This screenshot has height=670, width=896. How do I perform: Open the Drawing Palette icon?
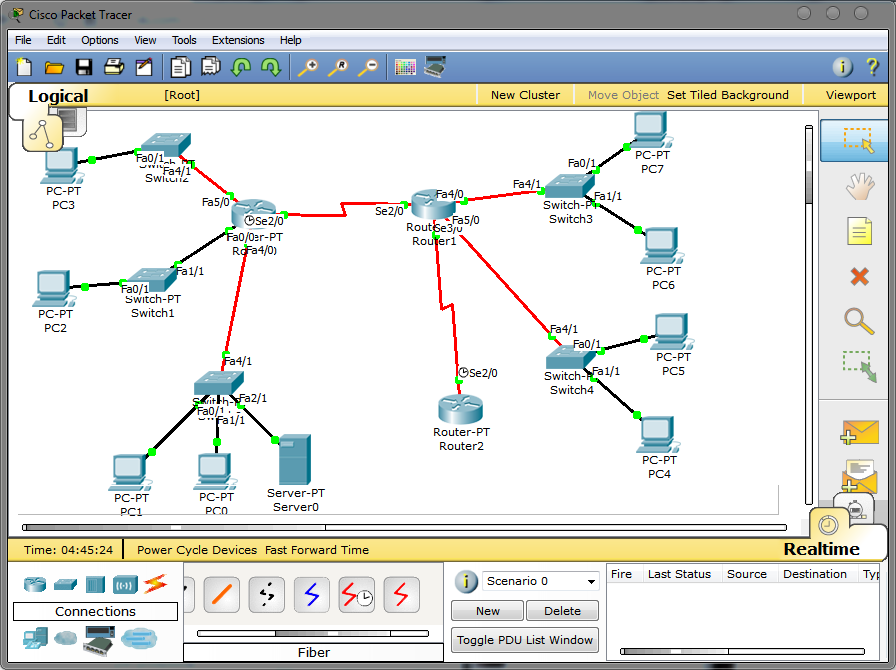(405, 67)
